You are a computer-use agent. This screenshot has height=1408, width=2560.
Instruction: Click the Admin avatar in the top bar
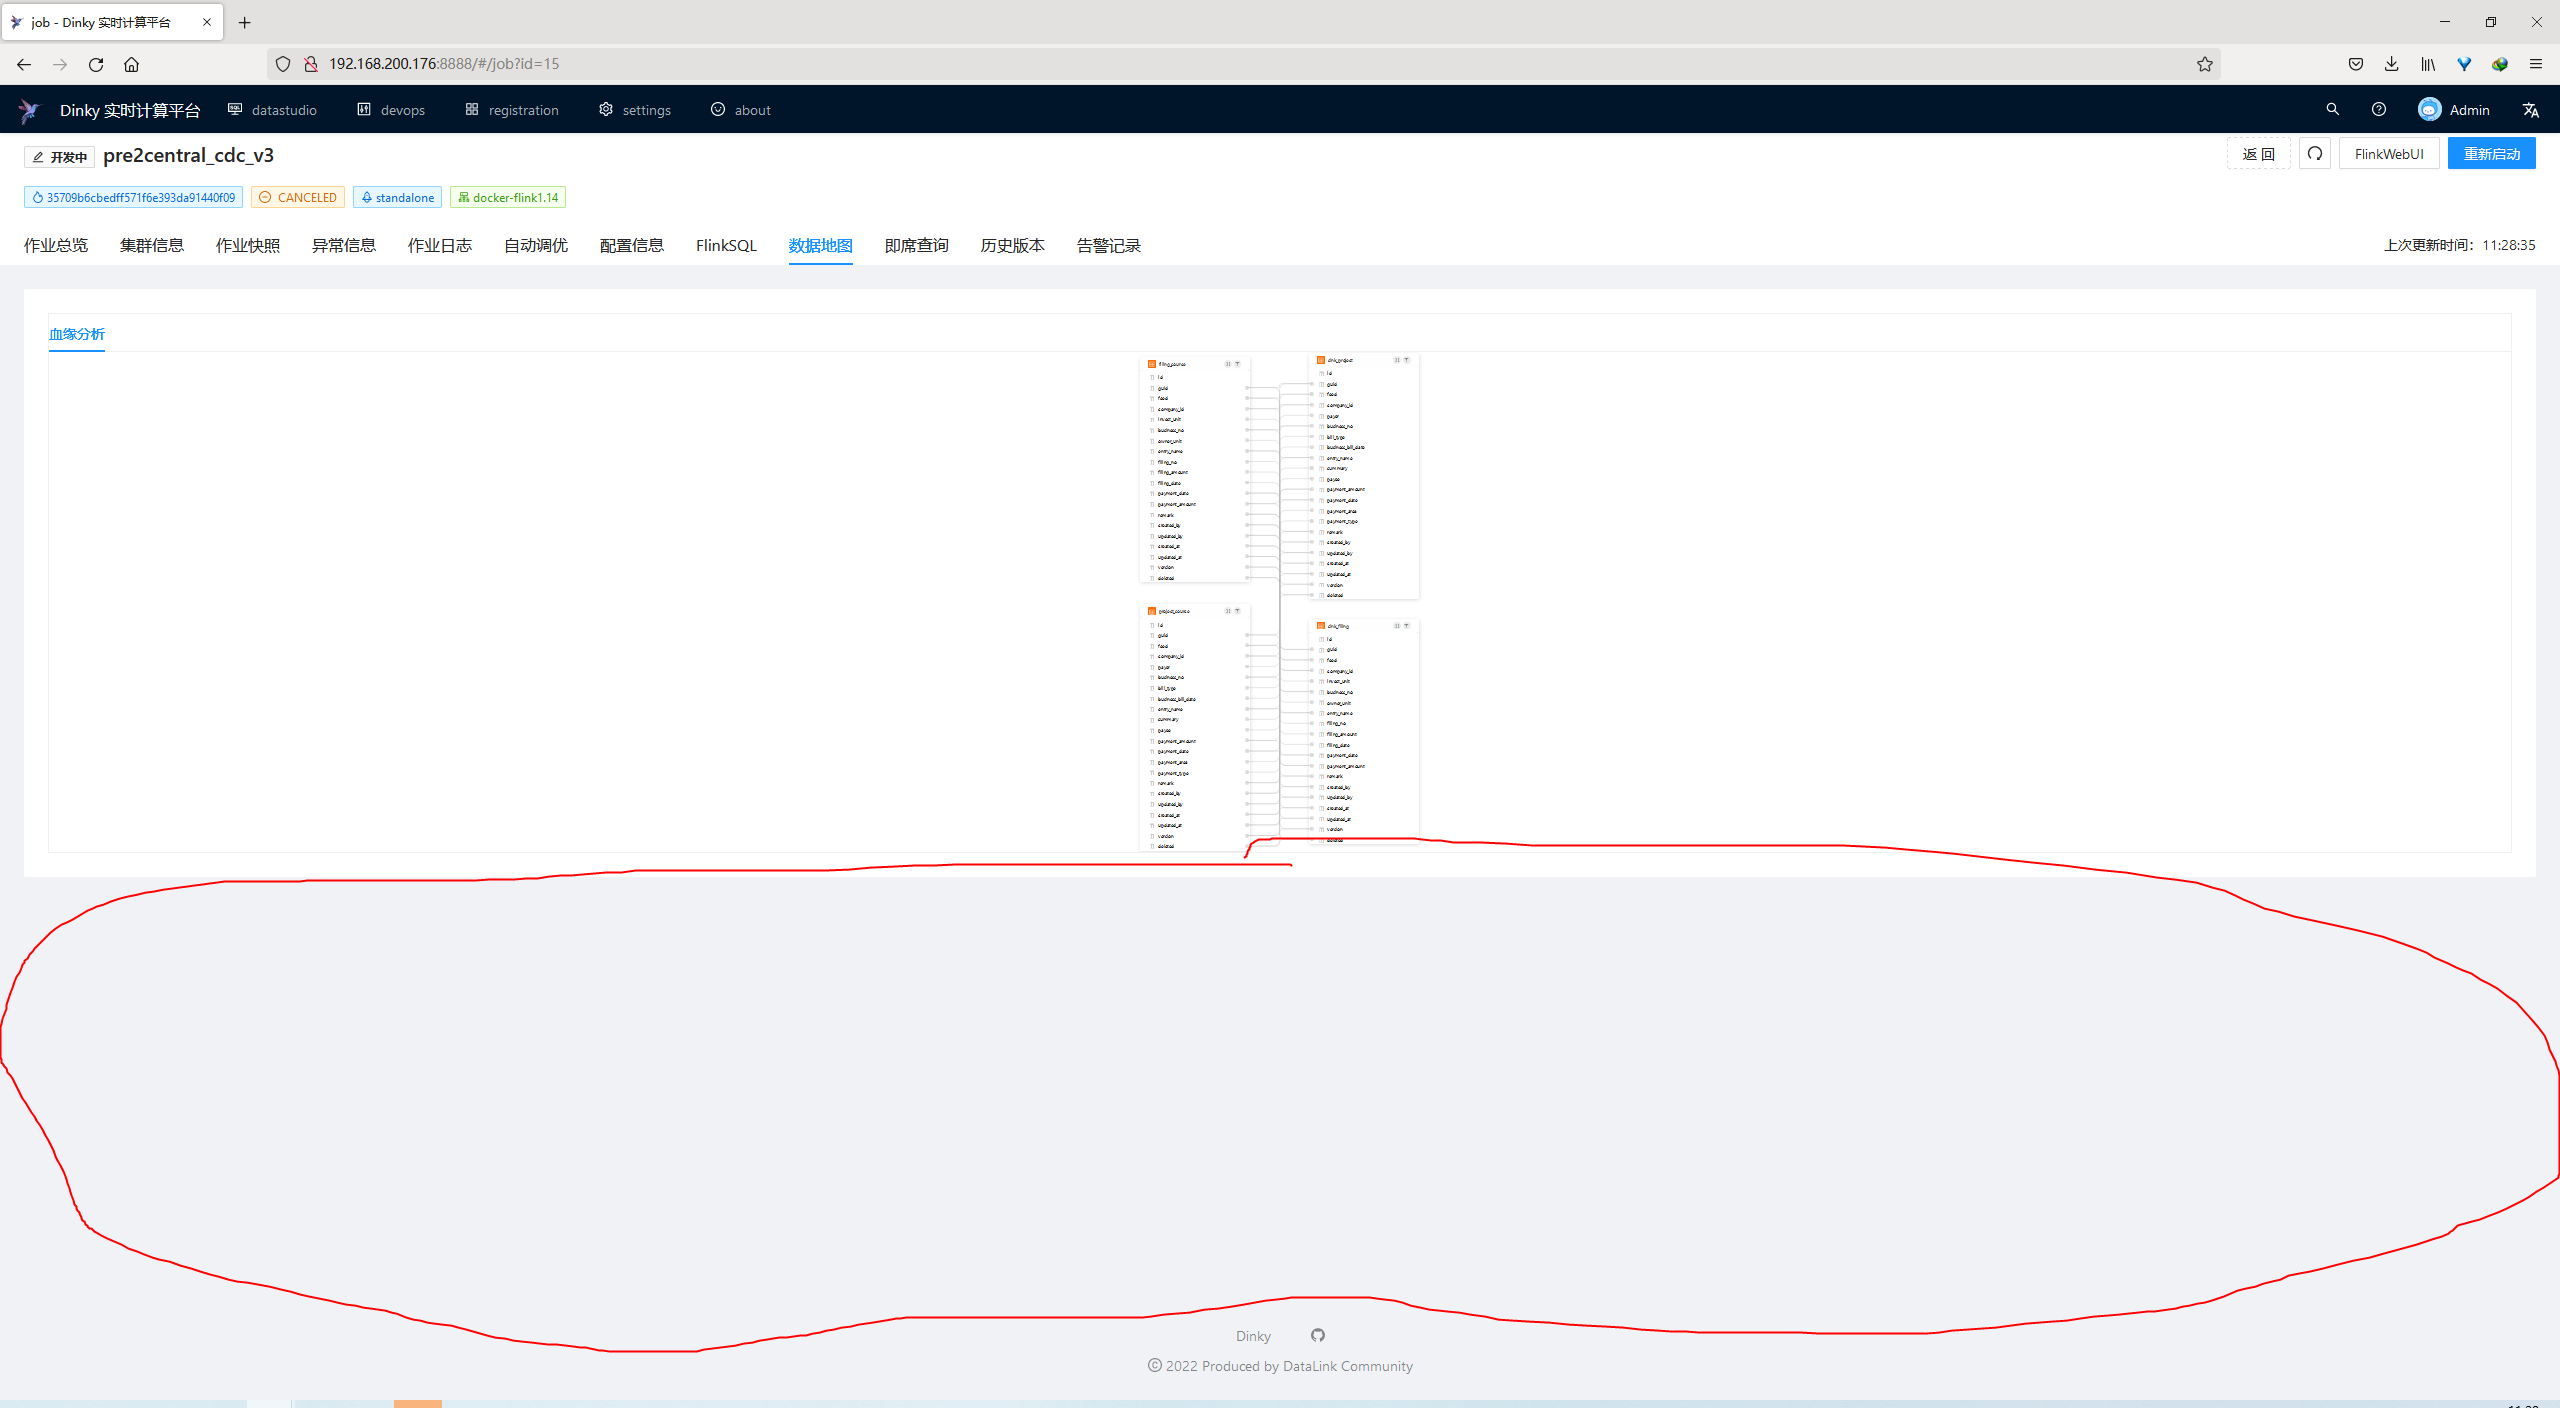coord(2429,109)
